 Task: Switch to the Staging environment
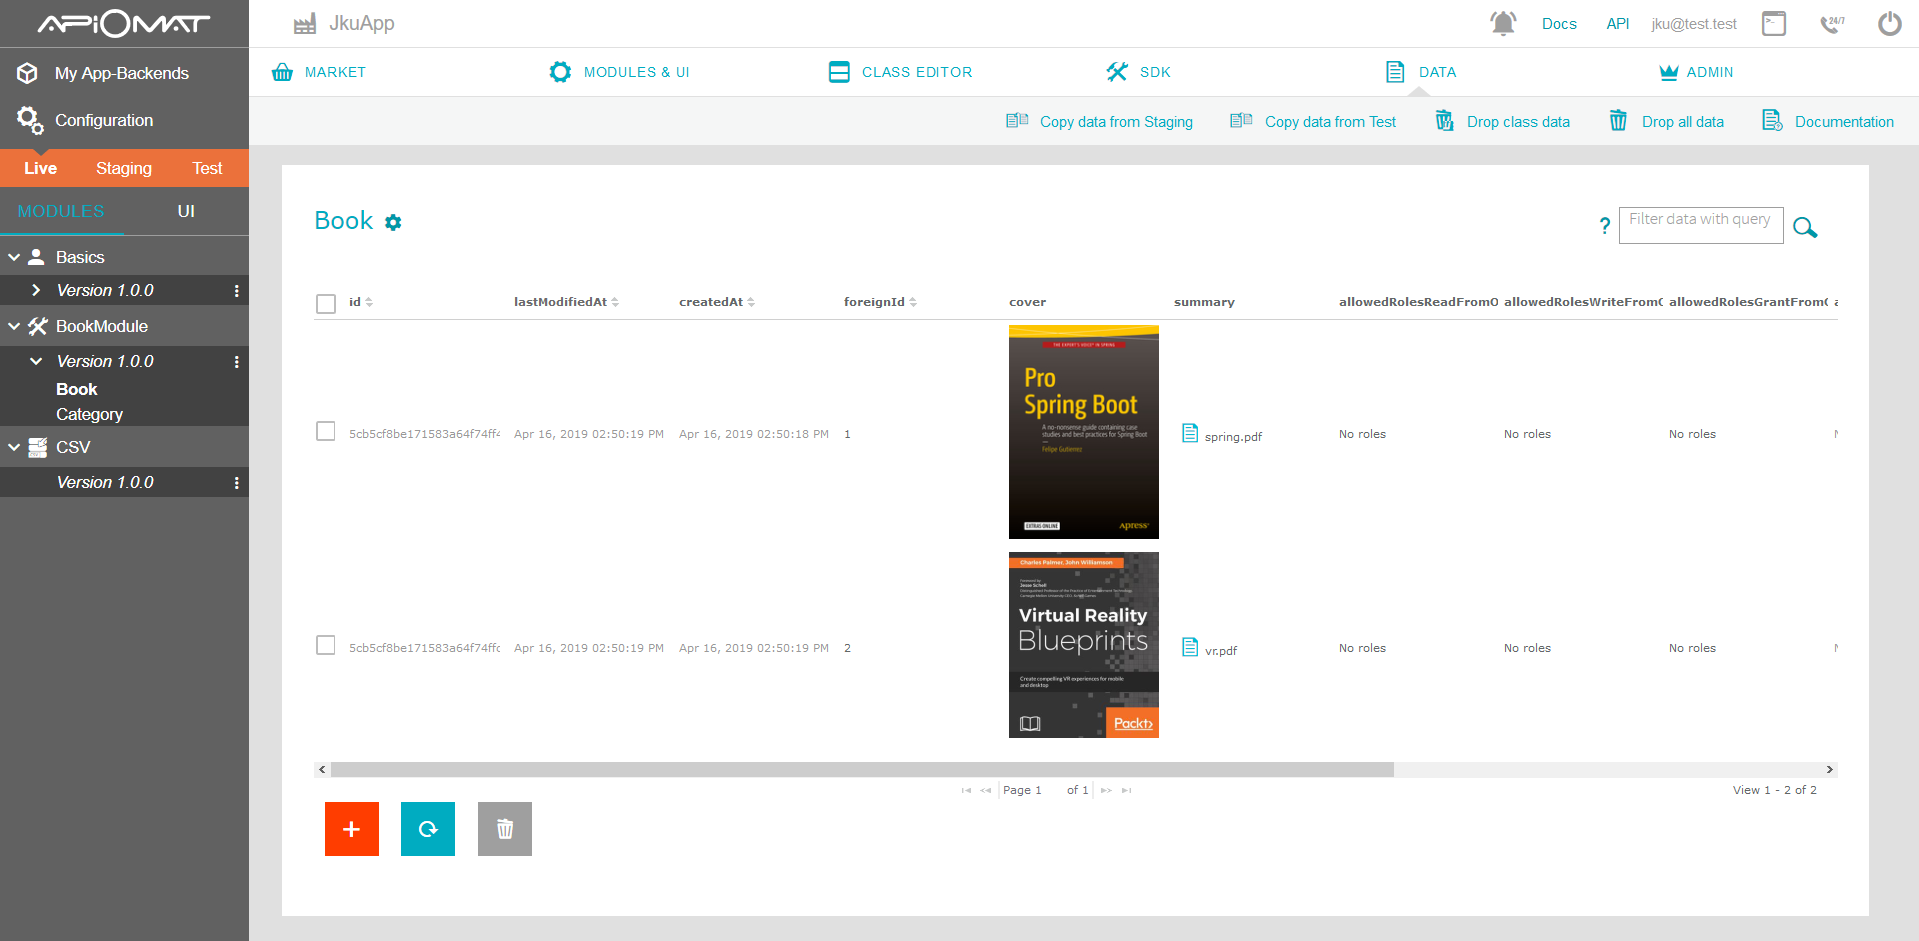click(124, 168)
